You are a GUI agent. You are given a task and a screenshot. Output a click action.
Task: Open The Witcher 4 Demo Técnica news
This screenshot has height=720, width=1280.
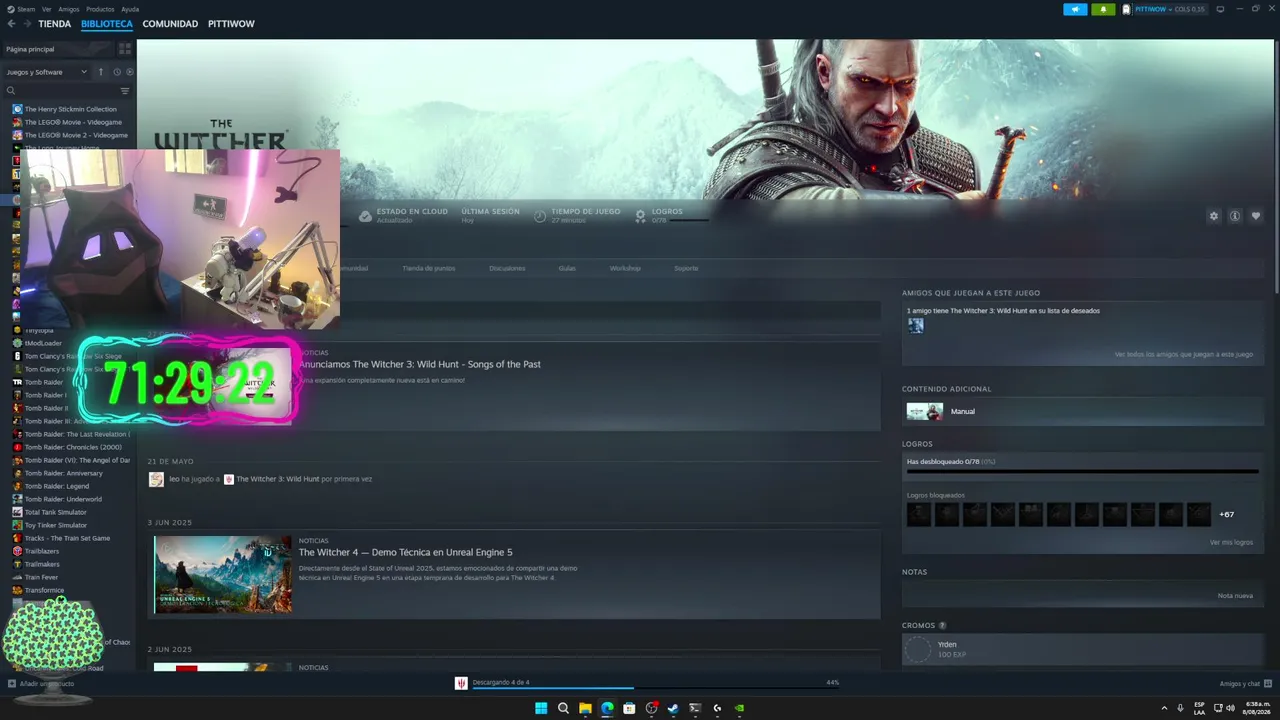coord(405,552)
